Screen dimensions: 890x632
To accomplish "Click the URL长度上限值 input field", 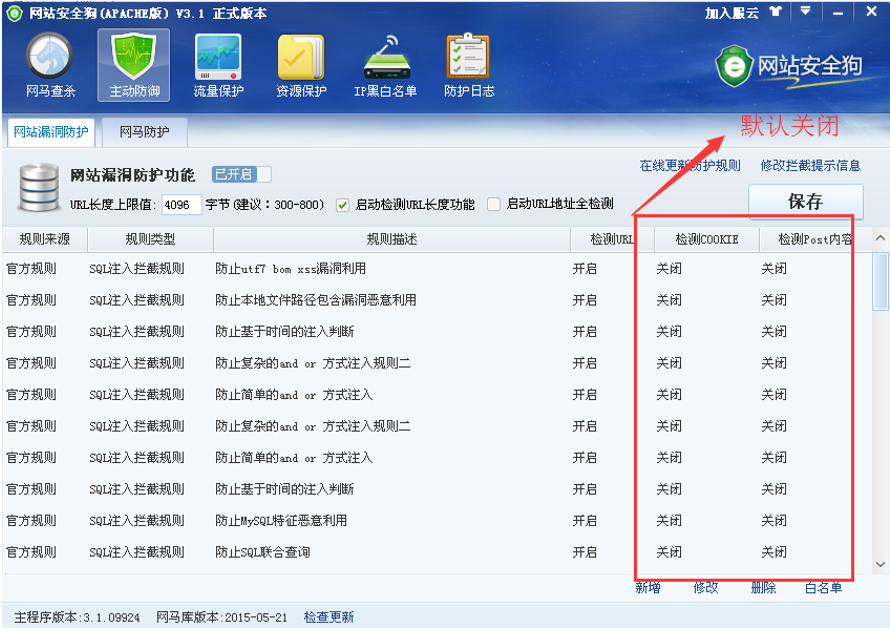I will click(x=181, y=205).
